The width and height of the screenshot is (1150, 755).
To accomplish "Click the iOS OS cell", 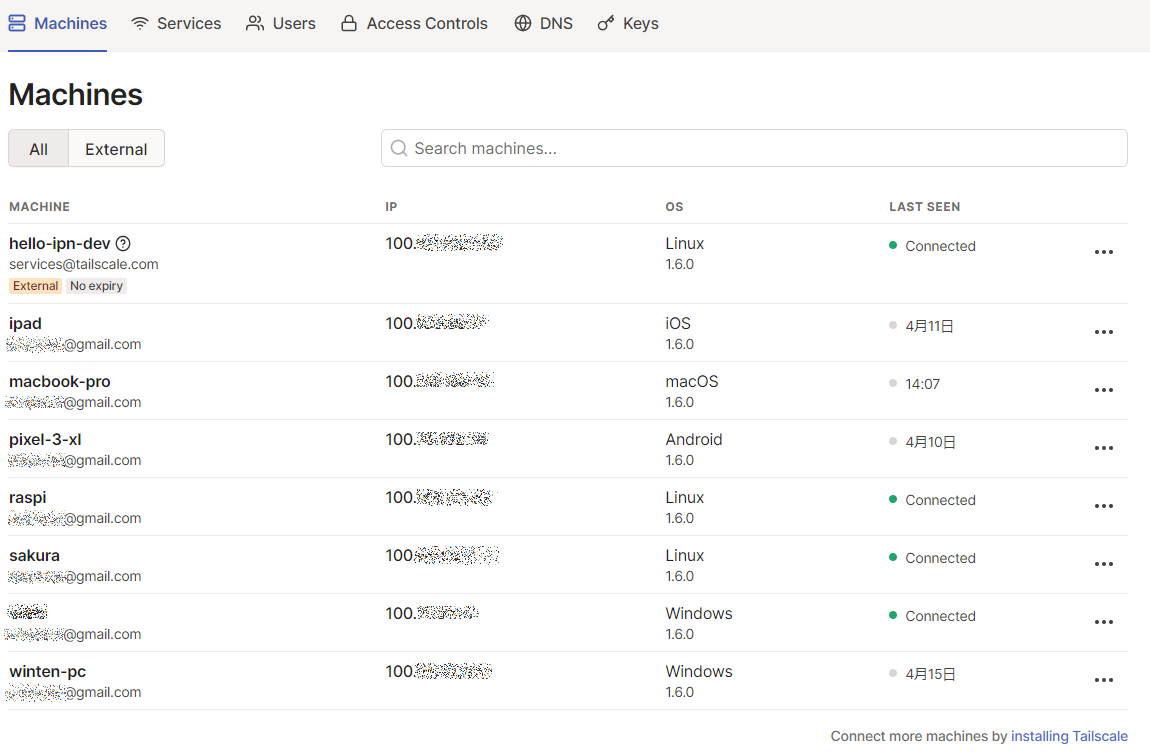I will 678,324.
